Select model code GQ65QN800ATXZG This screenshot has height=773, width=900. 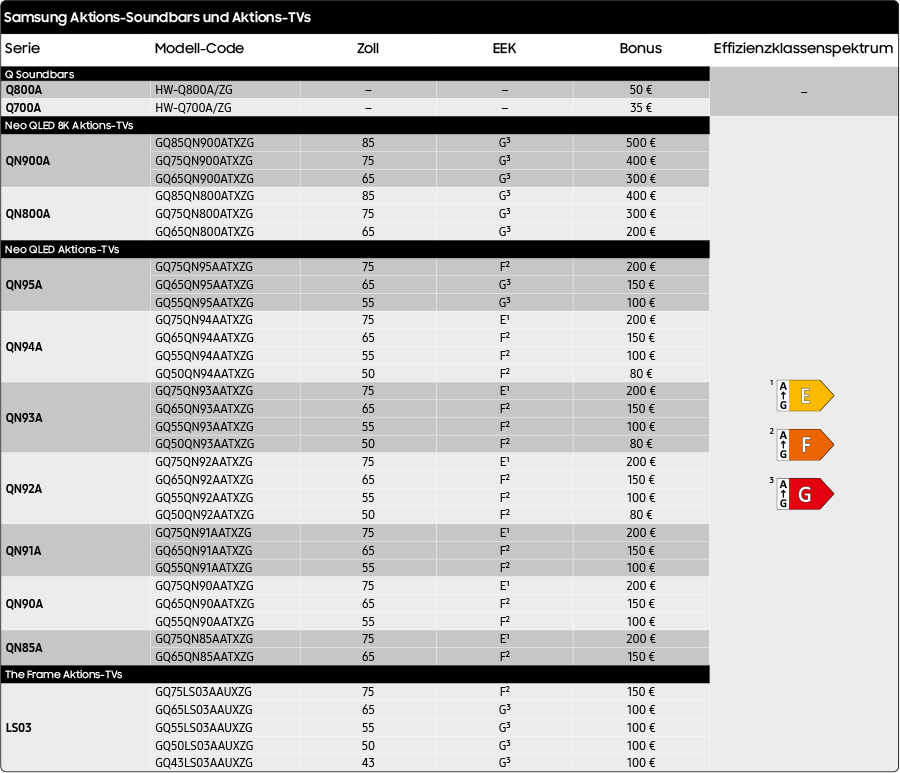point(204,231)
